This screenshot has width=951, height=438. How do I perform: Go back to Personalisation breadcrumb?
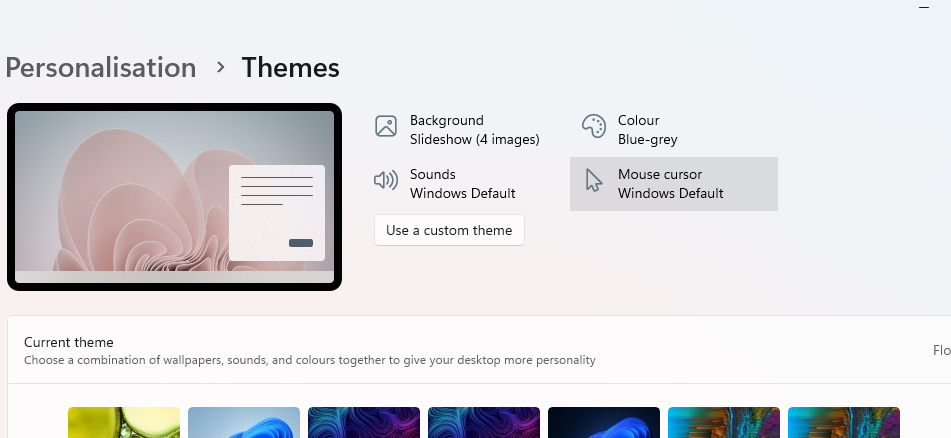[101, 67]
